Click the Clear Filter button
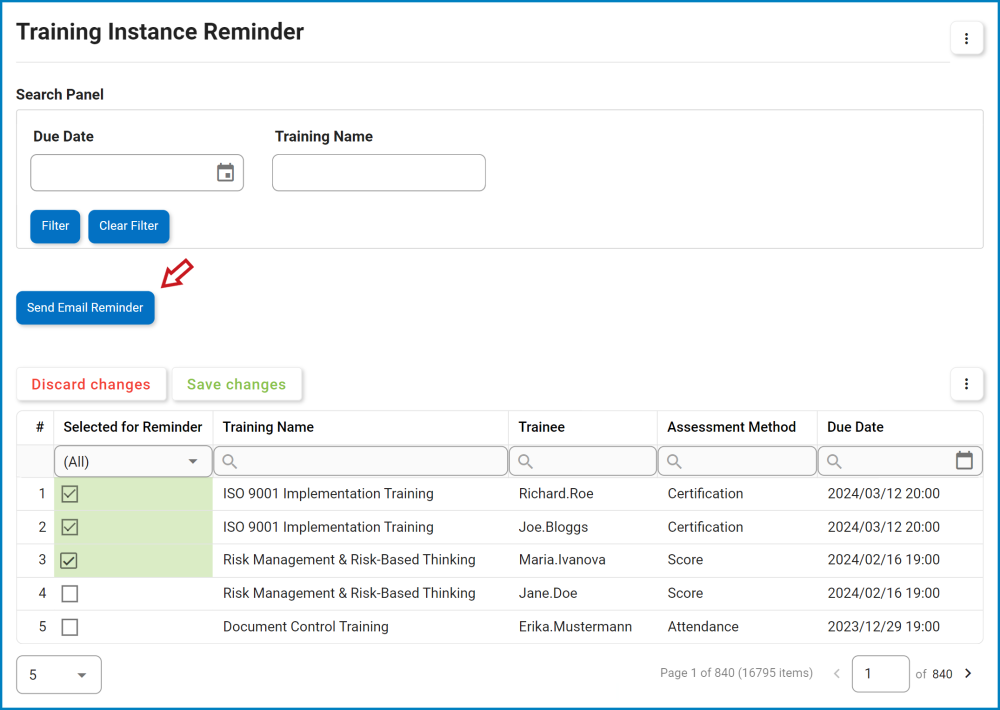Image resolution: width=1000 pixels, height=710 pixels. (128, 226)
